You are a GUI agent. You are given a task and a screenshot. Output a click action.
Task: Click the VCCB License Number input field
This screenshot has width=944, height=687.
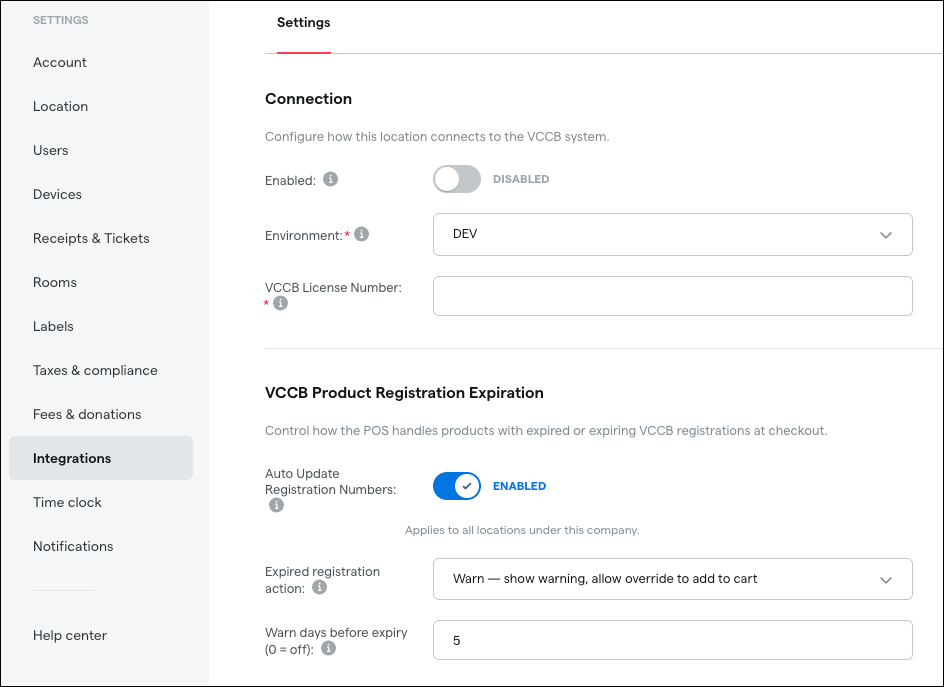(x=672, y=296)
